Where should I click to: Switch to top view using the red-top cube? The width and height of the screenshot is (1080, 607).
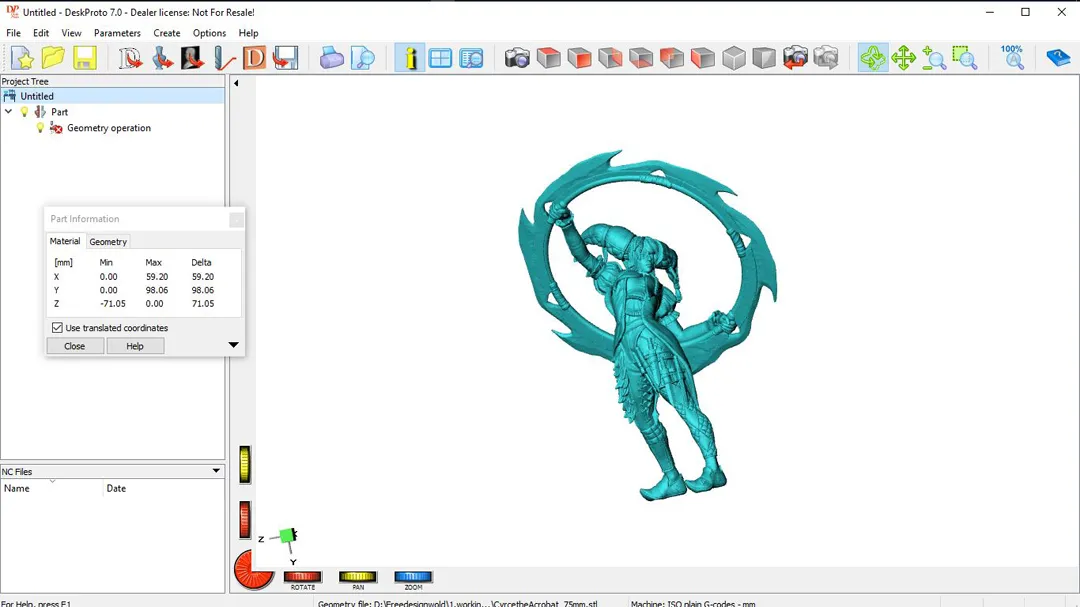coord(548,58)
